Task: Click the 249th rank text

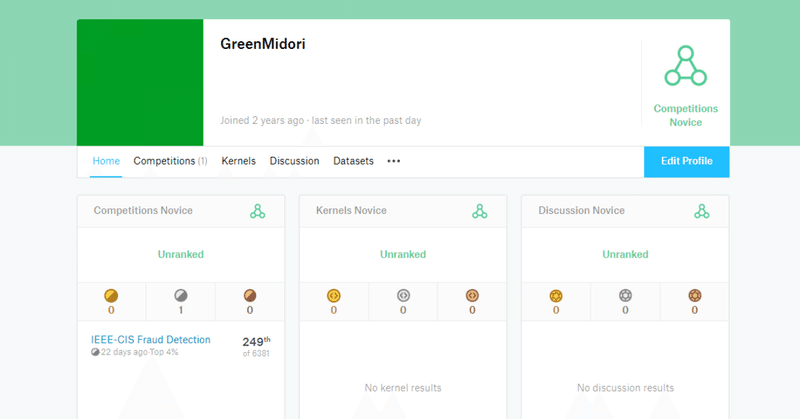Action: click(x=256, y=341)
